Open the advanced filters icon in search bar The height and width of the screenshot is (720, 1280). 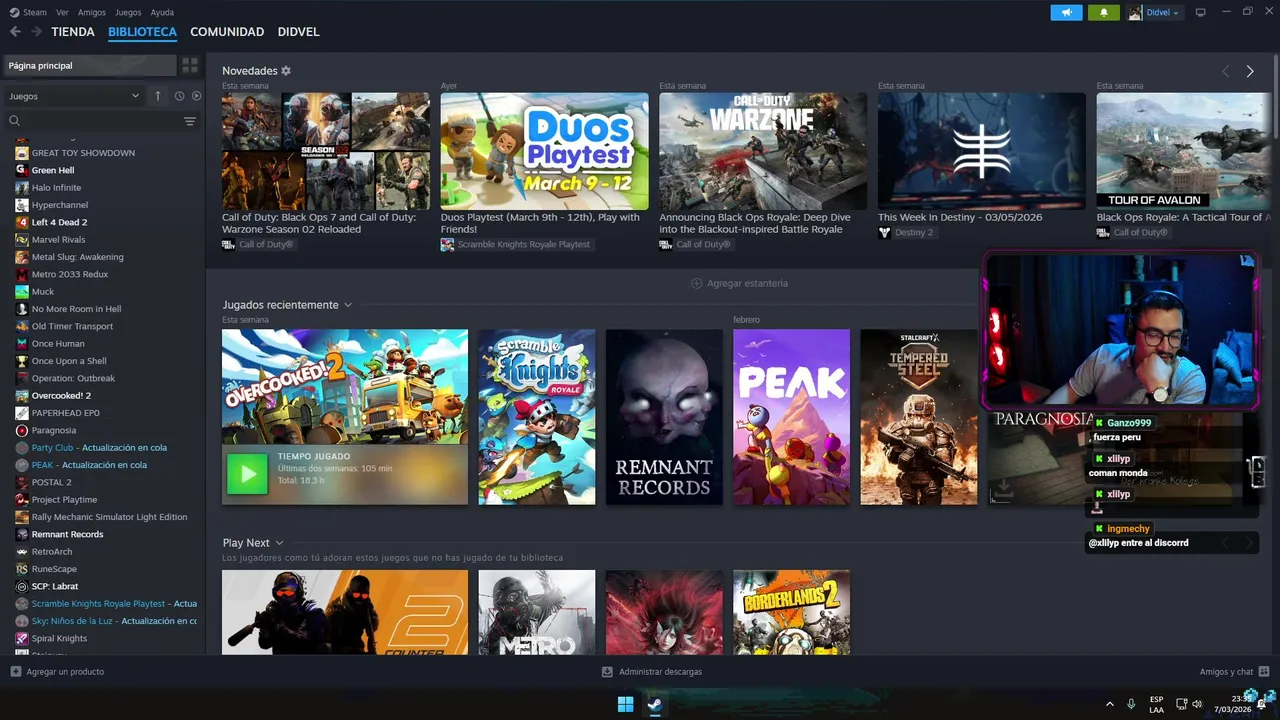point(190,121)
